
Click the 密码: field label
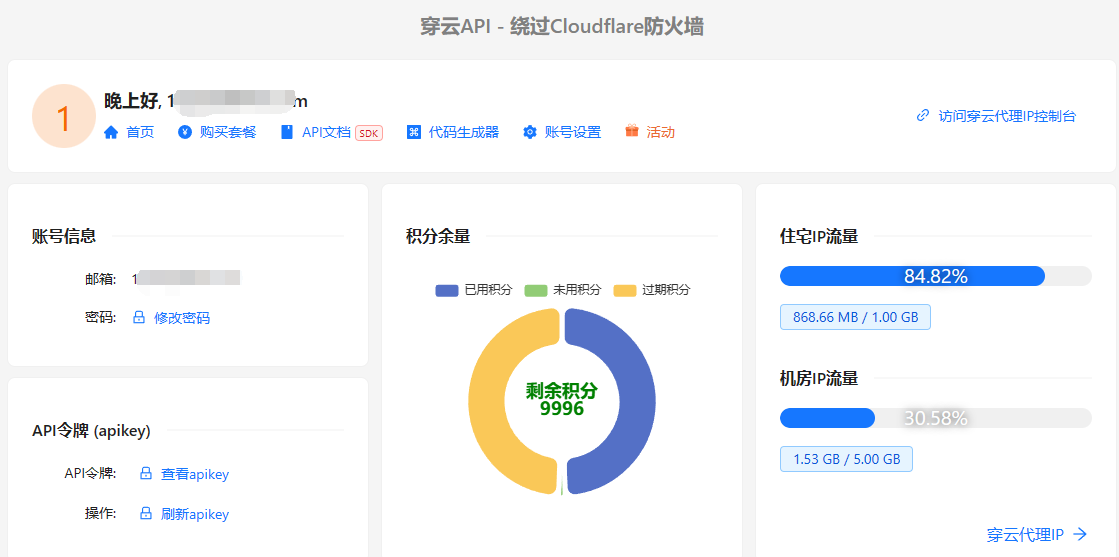tap(101, 318)
